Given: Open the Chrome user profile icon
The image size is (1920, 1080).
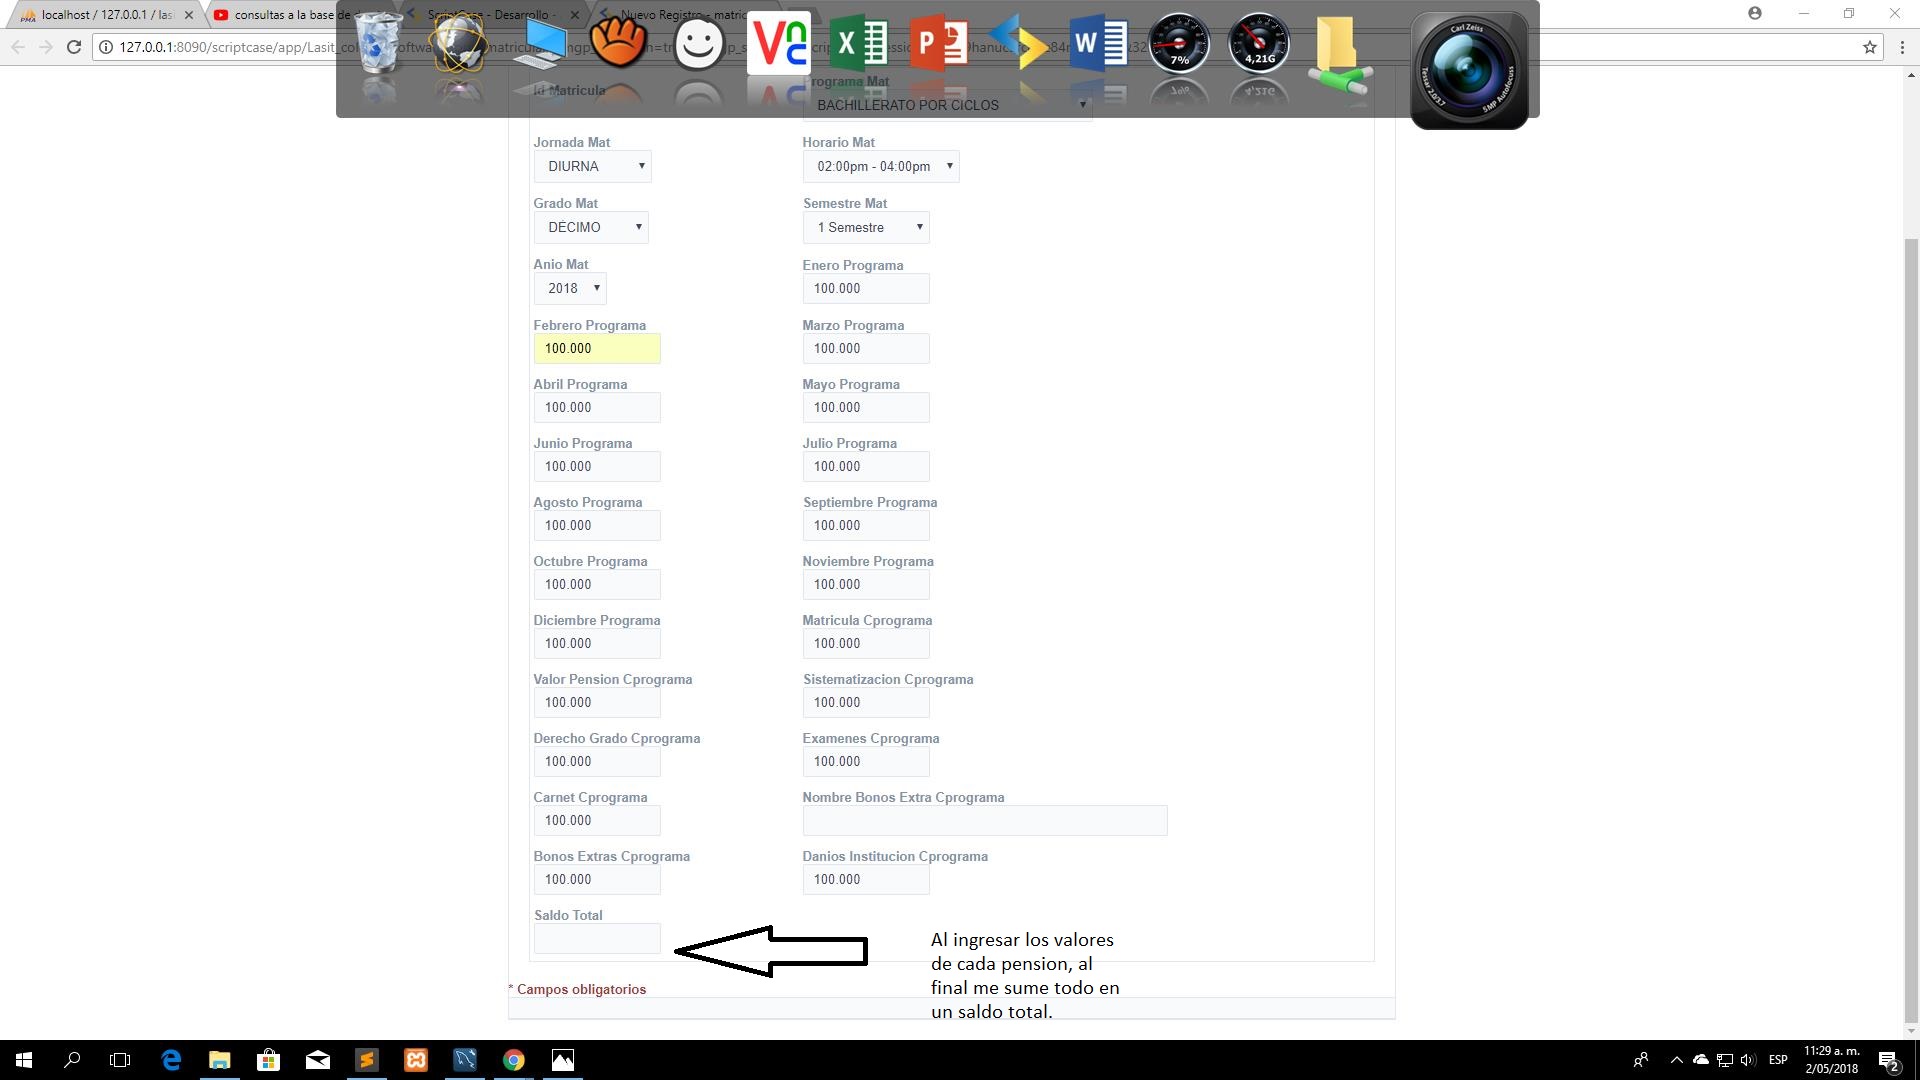Looking at the screenshot, I should 1754,13.
